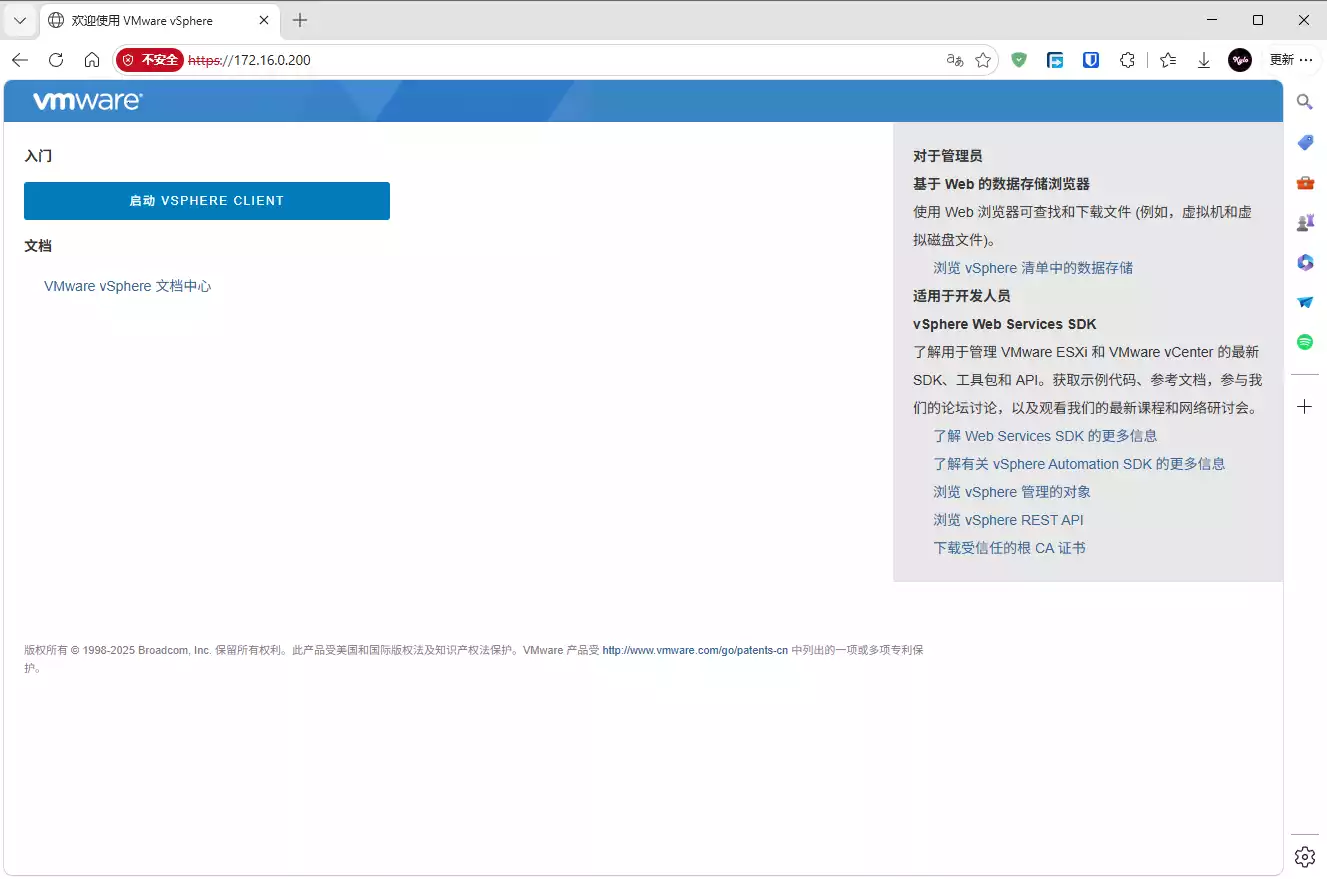Open the Favorites list icon
The image size is (1327, 879).
pos(1168,60)
